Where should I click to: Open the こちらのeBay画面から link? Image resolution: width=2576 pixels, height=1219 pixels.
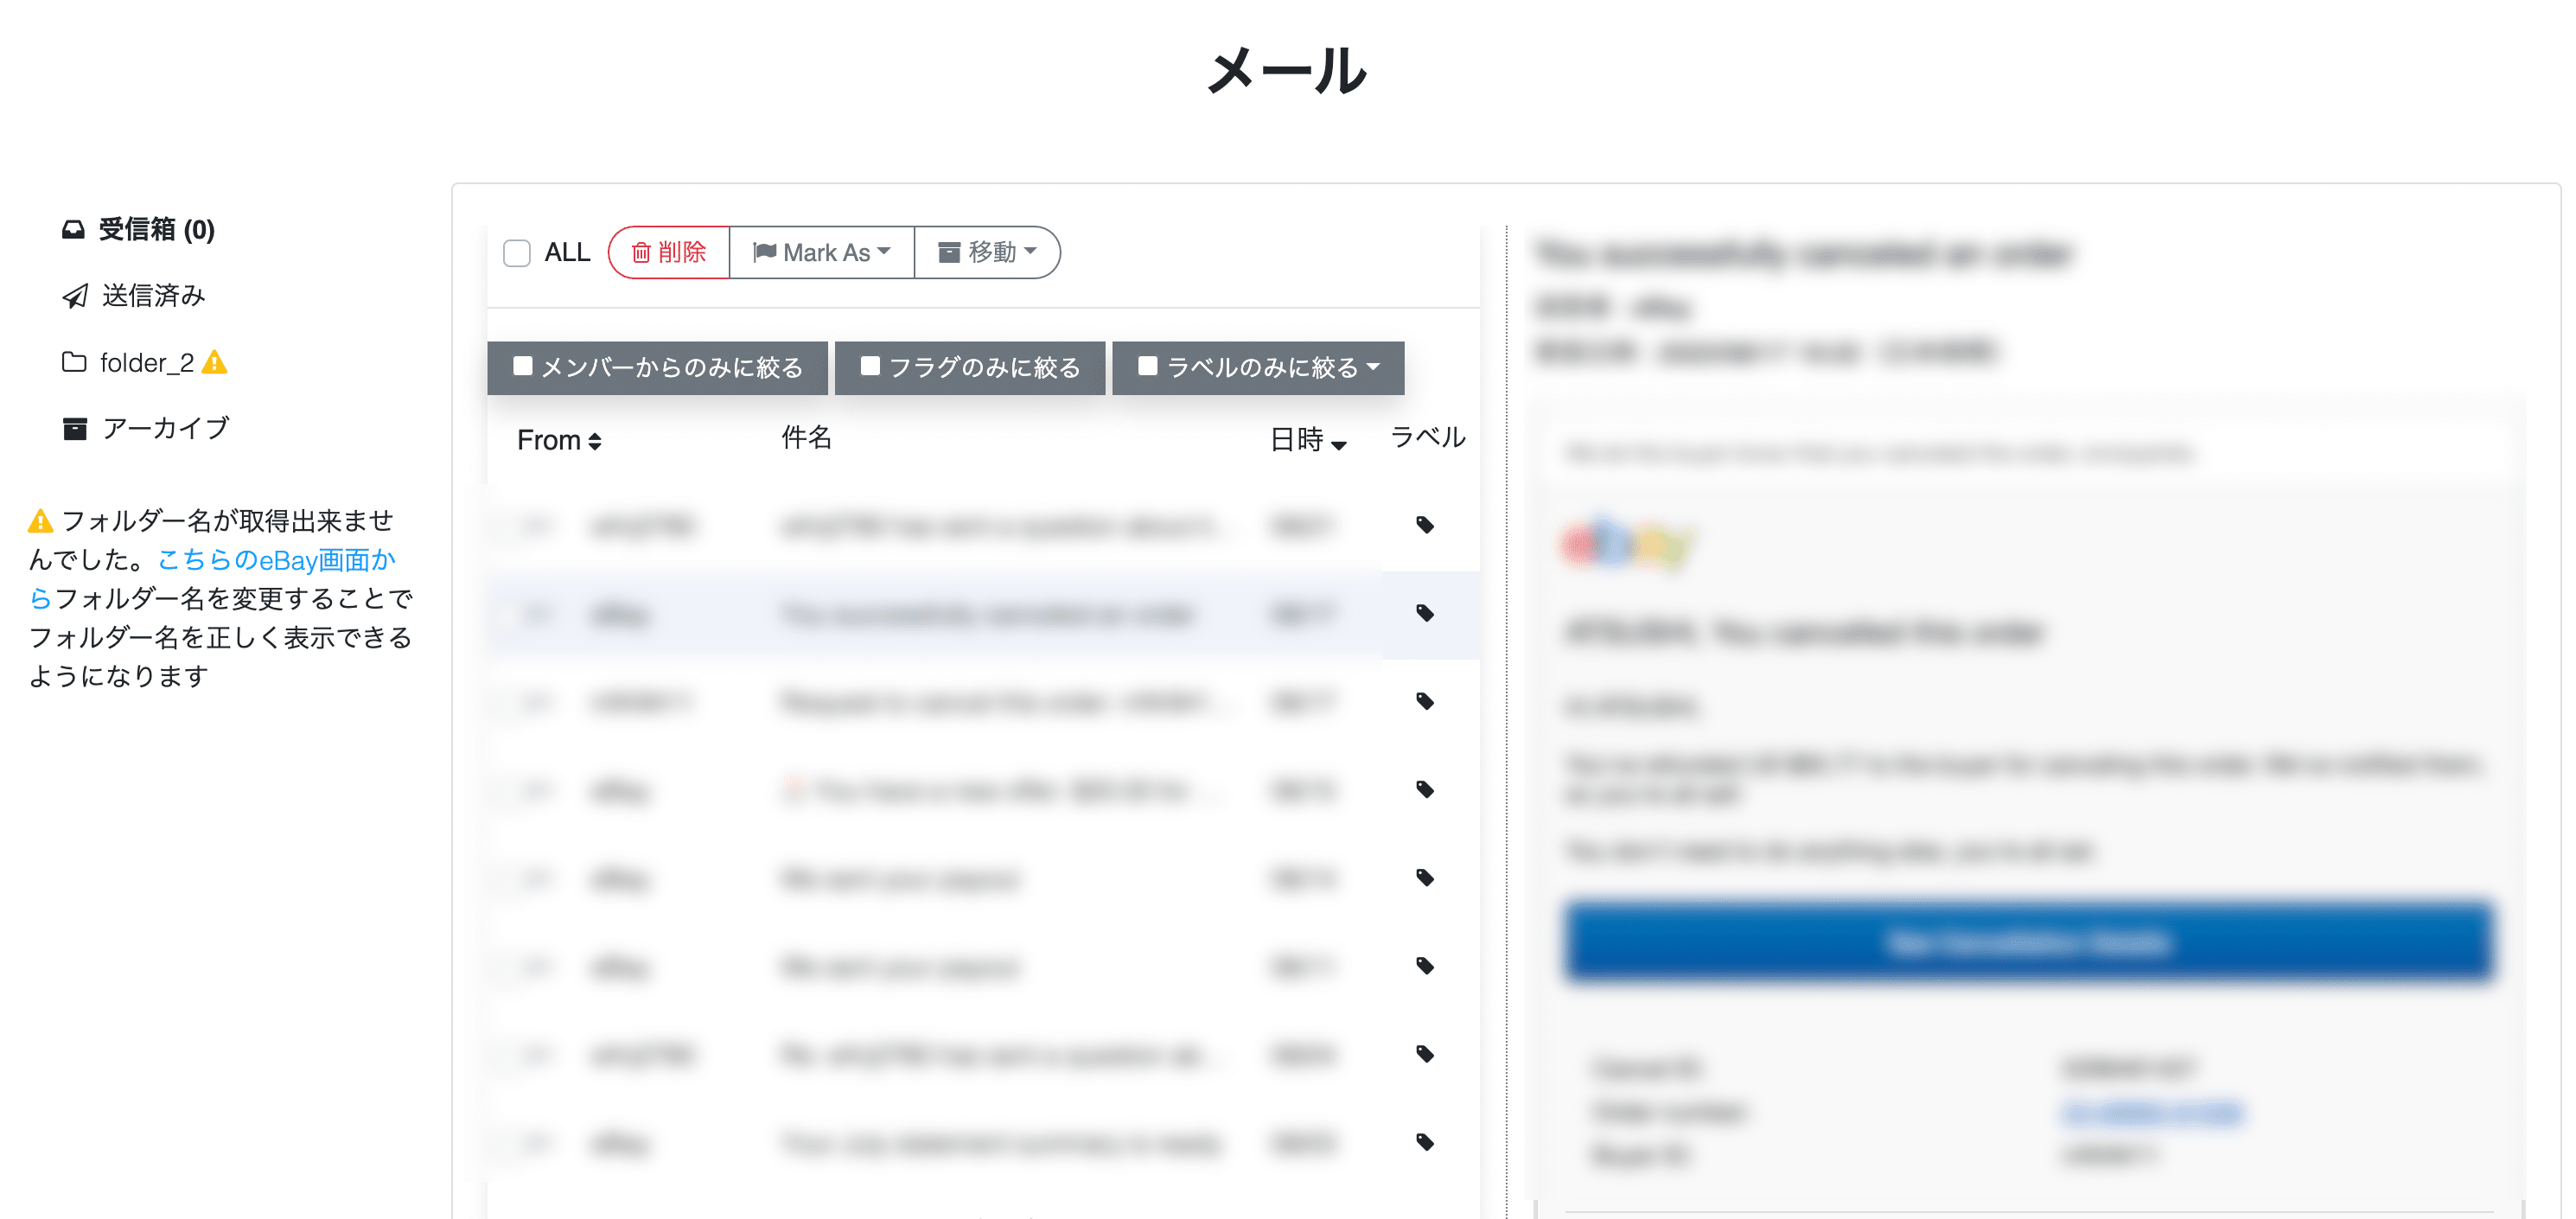tap(276, 560)
